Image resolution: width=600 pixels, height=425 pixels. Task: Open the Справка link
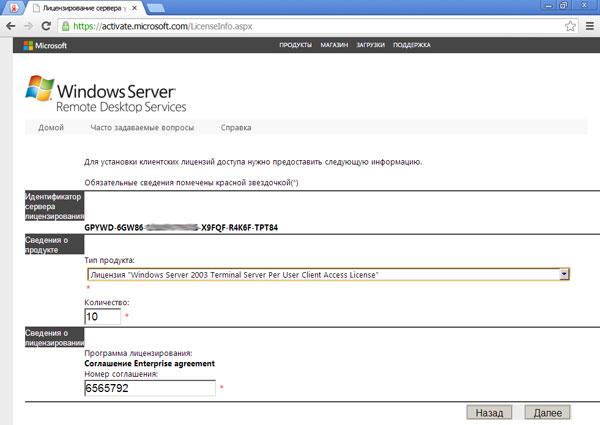[236, 127]
